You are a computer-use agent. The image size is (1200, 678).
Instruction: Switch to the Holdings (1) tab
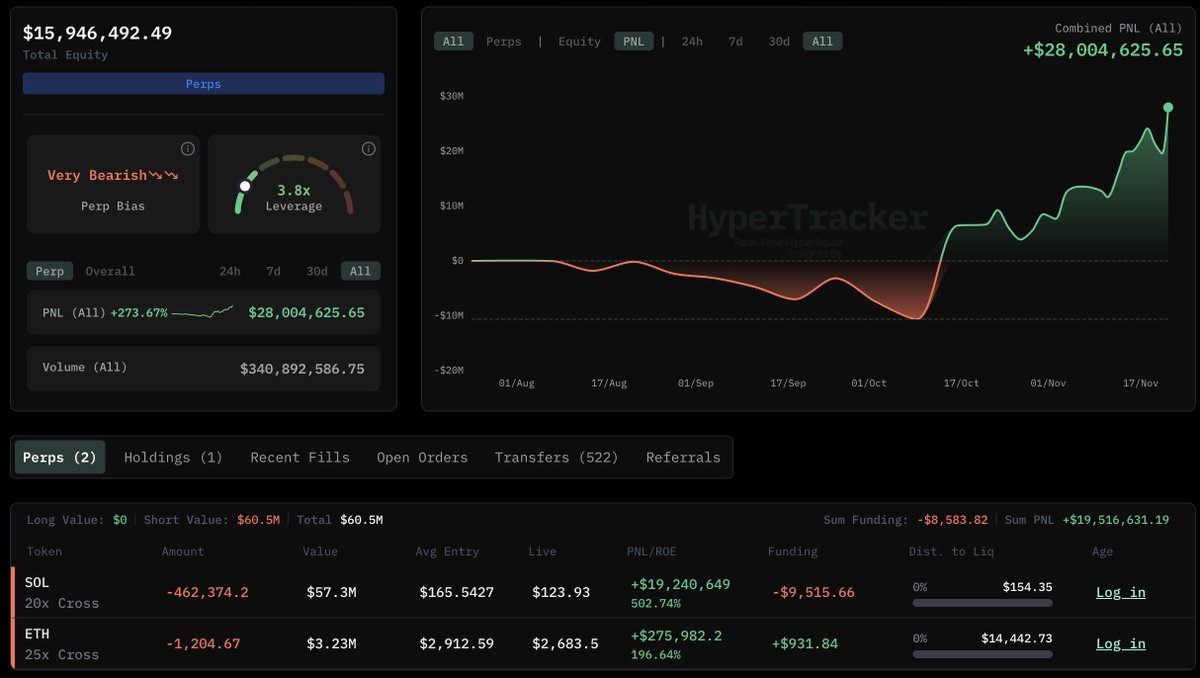(172, 457)
